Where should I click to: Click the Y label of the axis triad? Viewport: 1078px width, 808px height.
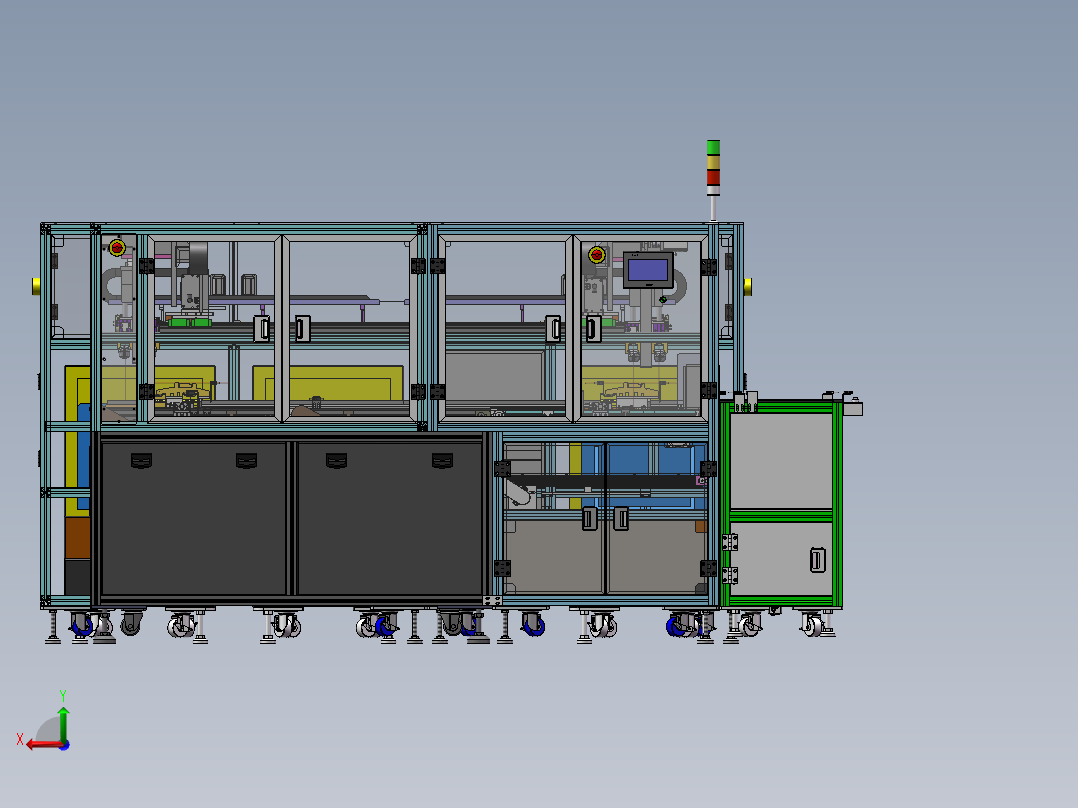tap(63, 696)
